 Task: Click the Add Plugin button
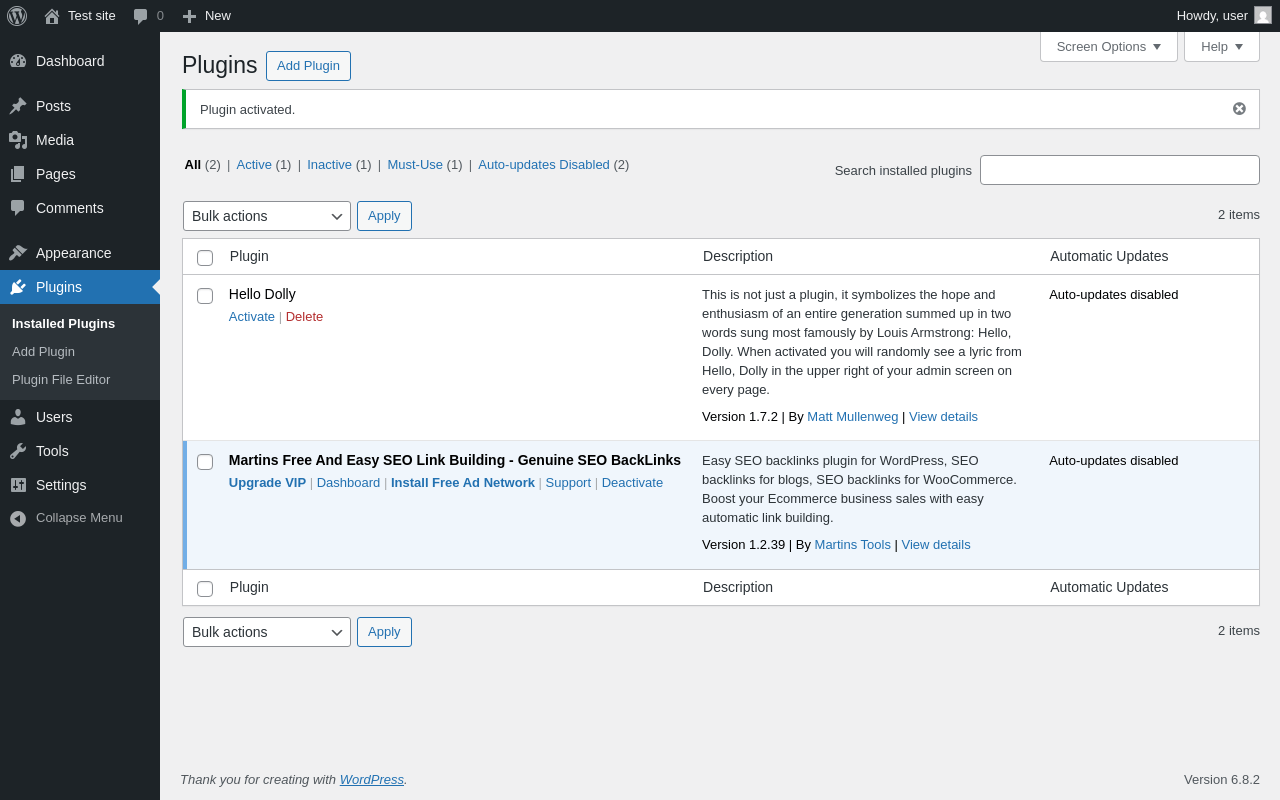pos(308,66)
